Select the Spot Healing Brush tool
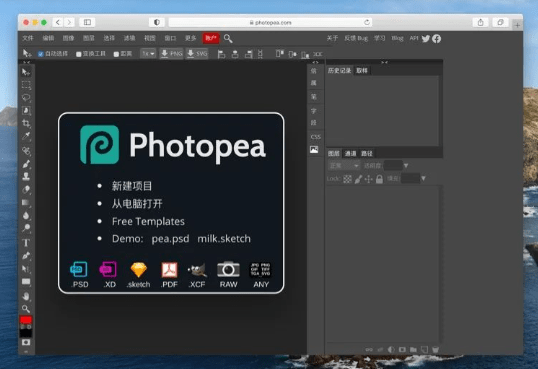Image resolution: width=538 pixels, height=369 pixels. coord(26,151)
